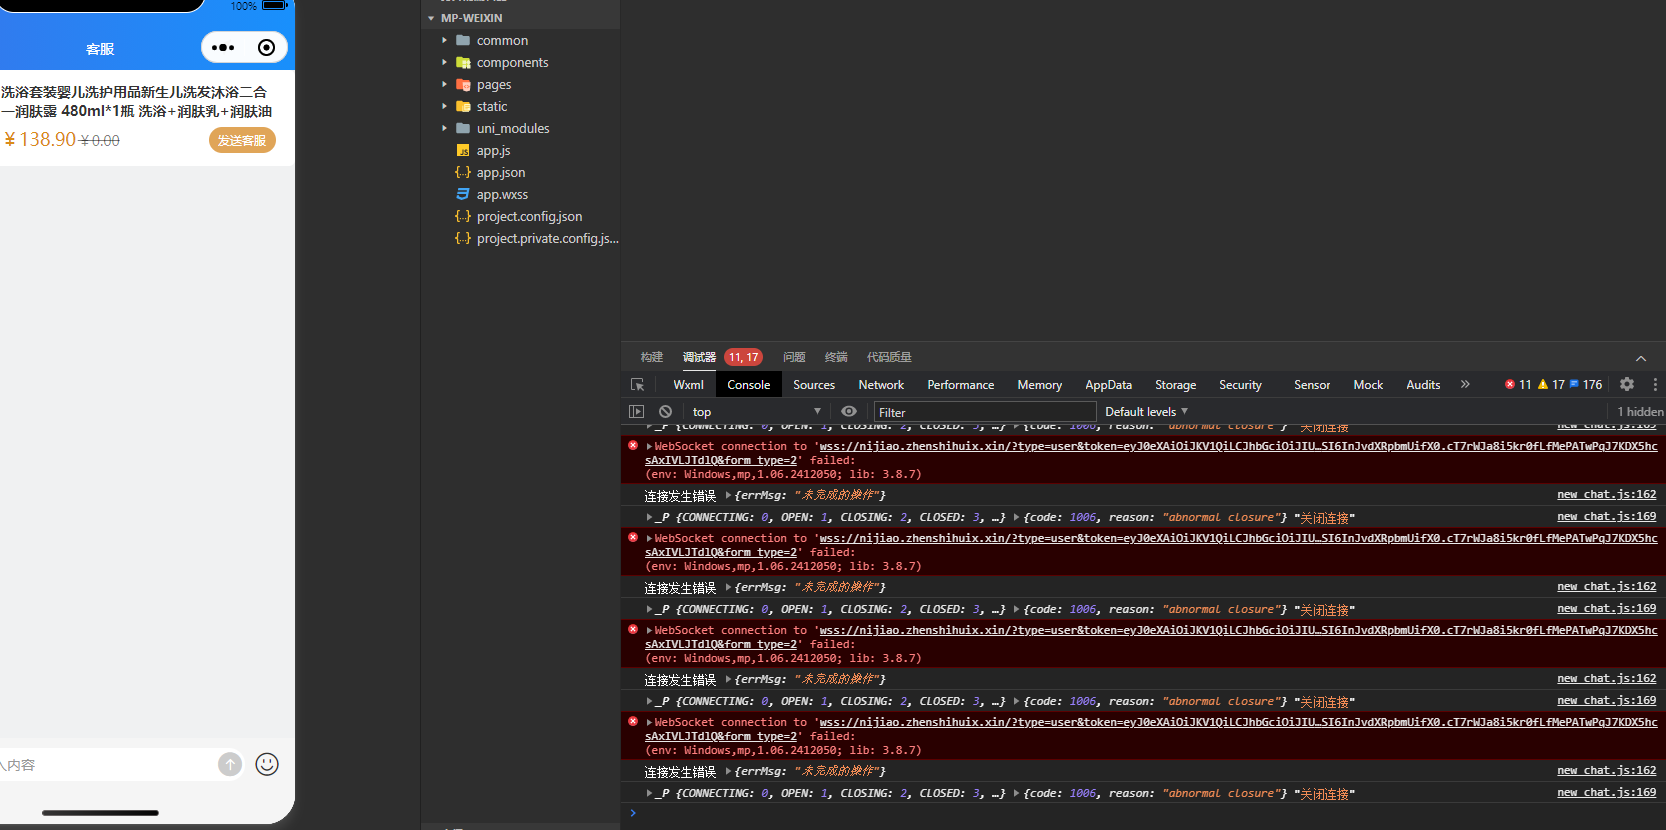
Task: Click the pages folder icon
Action: (x=463, y=84)
